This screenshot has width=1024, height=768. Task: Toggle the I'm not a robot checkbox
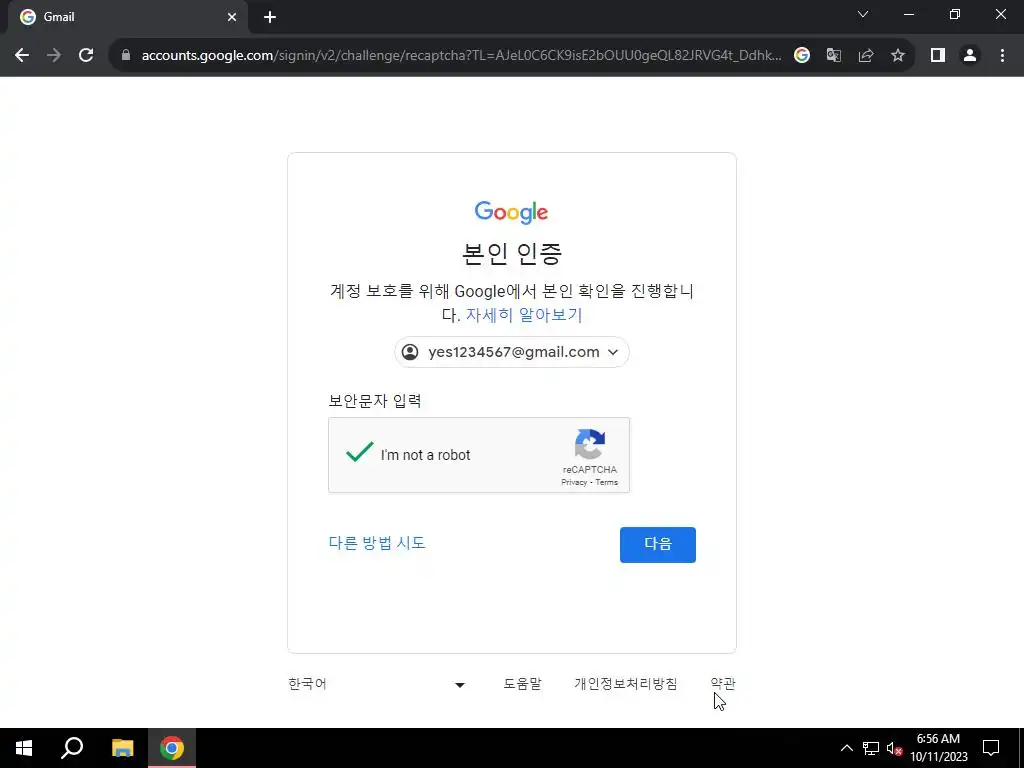359,452
